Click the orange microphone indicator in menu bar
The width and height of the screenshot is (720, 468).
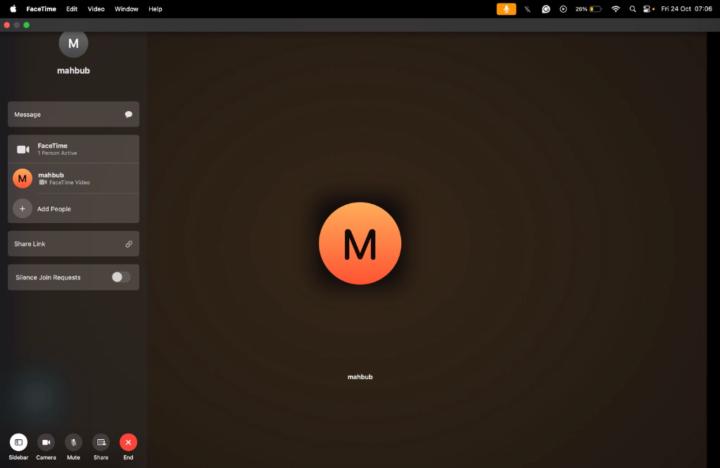(x=506, y=8)
